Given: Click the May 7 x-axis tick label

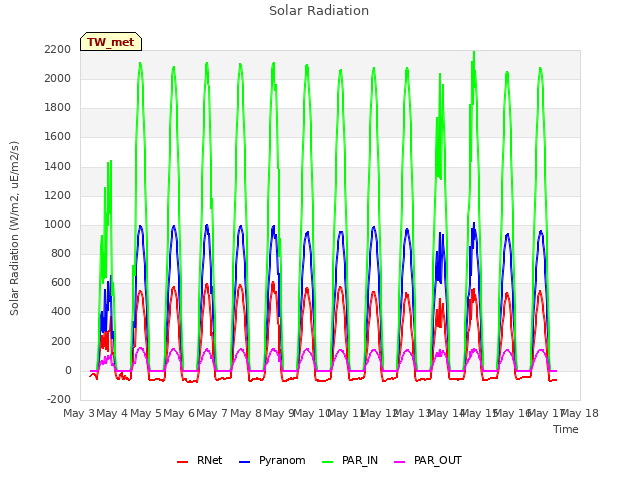Looking at the screenshot, I should click(x=212, y=413).
